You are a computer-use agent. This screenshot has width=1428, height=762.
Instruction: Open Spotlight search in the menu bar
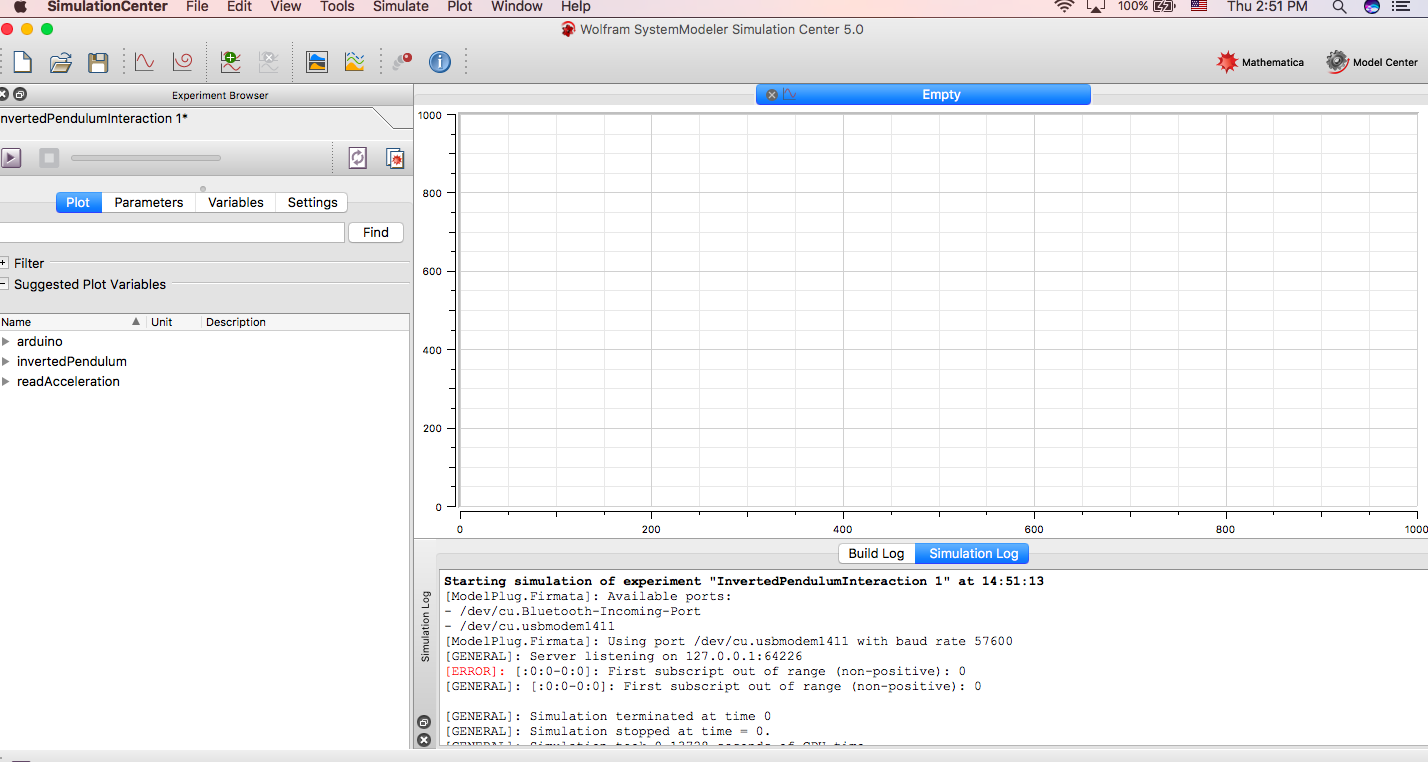coord(1339,7)
